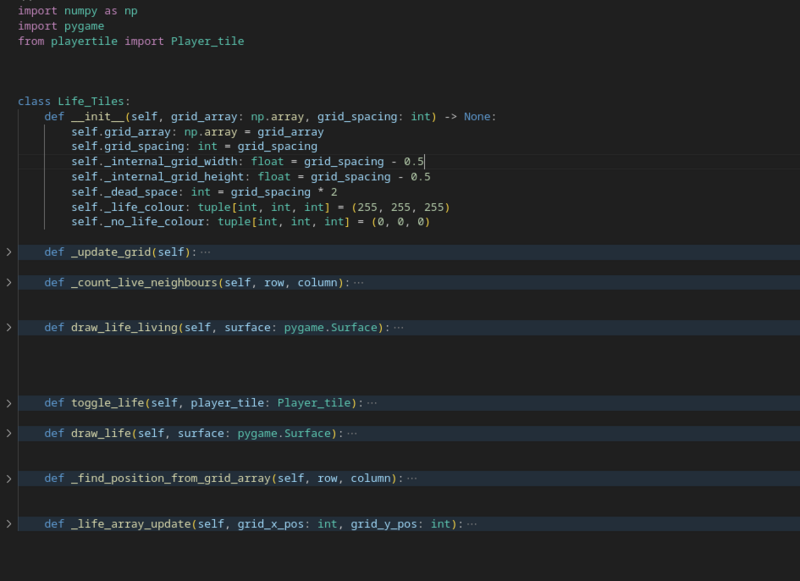Click '_no_life_colour' attribute name
Viewport: 800px width, 581px height.
coord(154,222)
